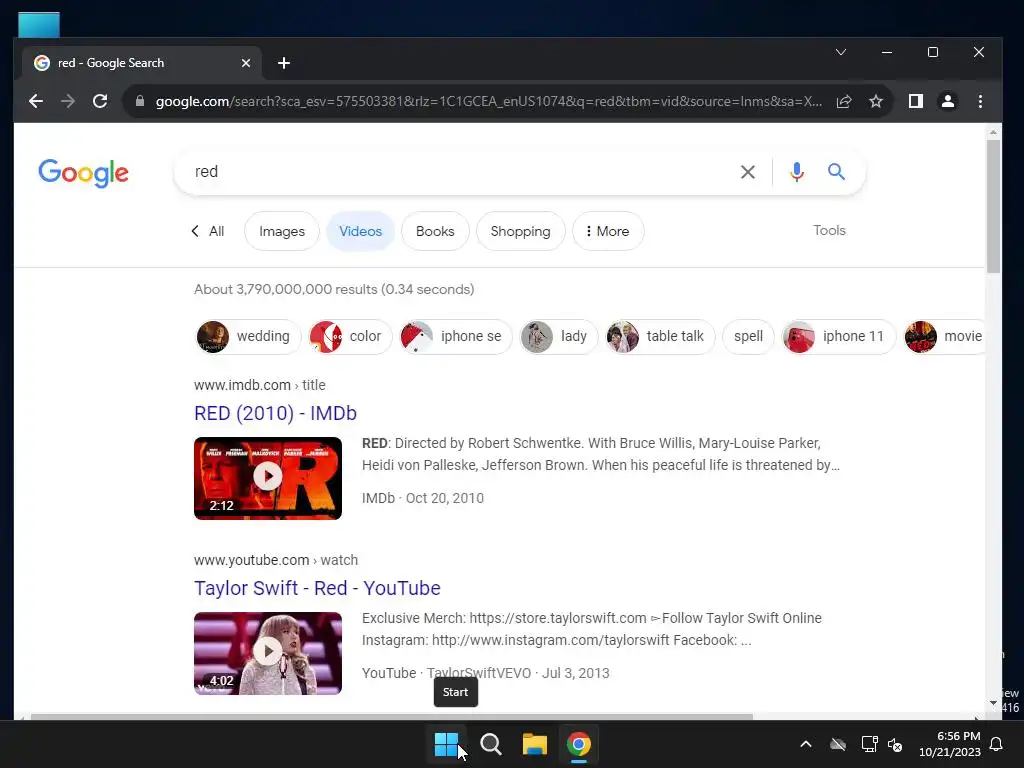Click the www.youtube.com › watch breadcrumb

[276, 560]
